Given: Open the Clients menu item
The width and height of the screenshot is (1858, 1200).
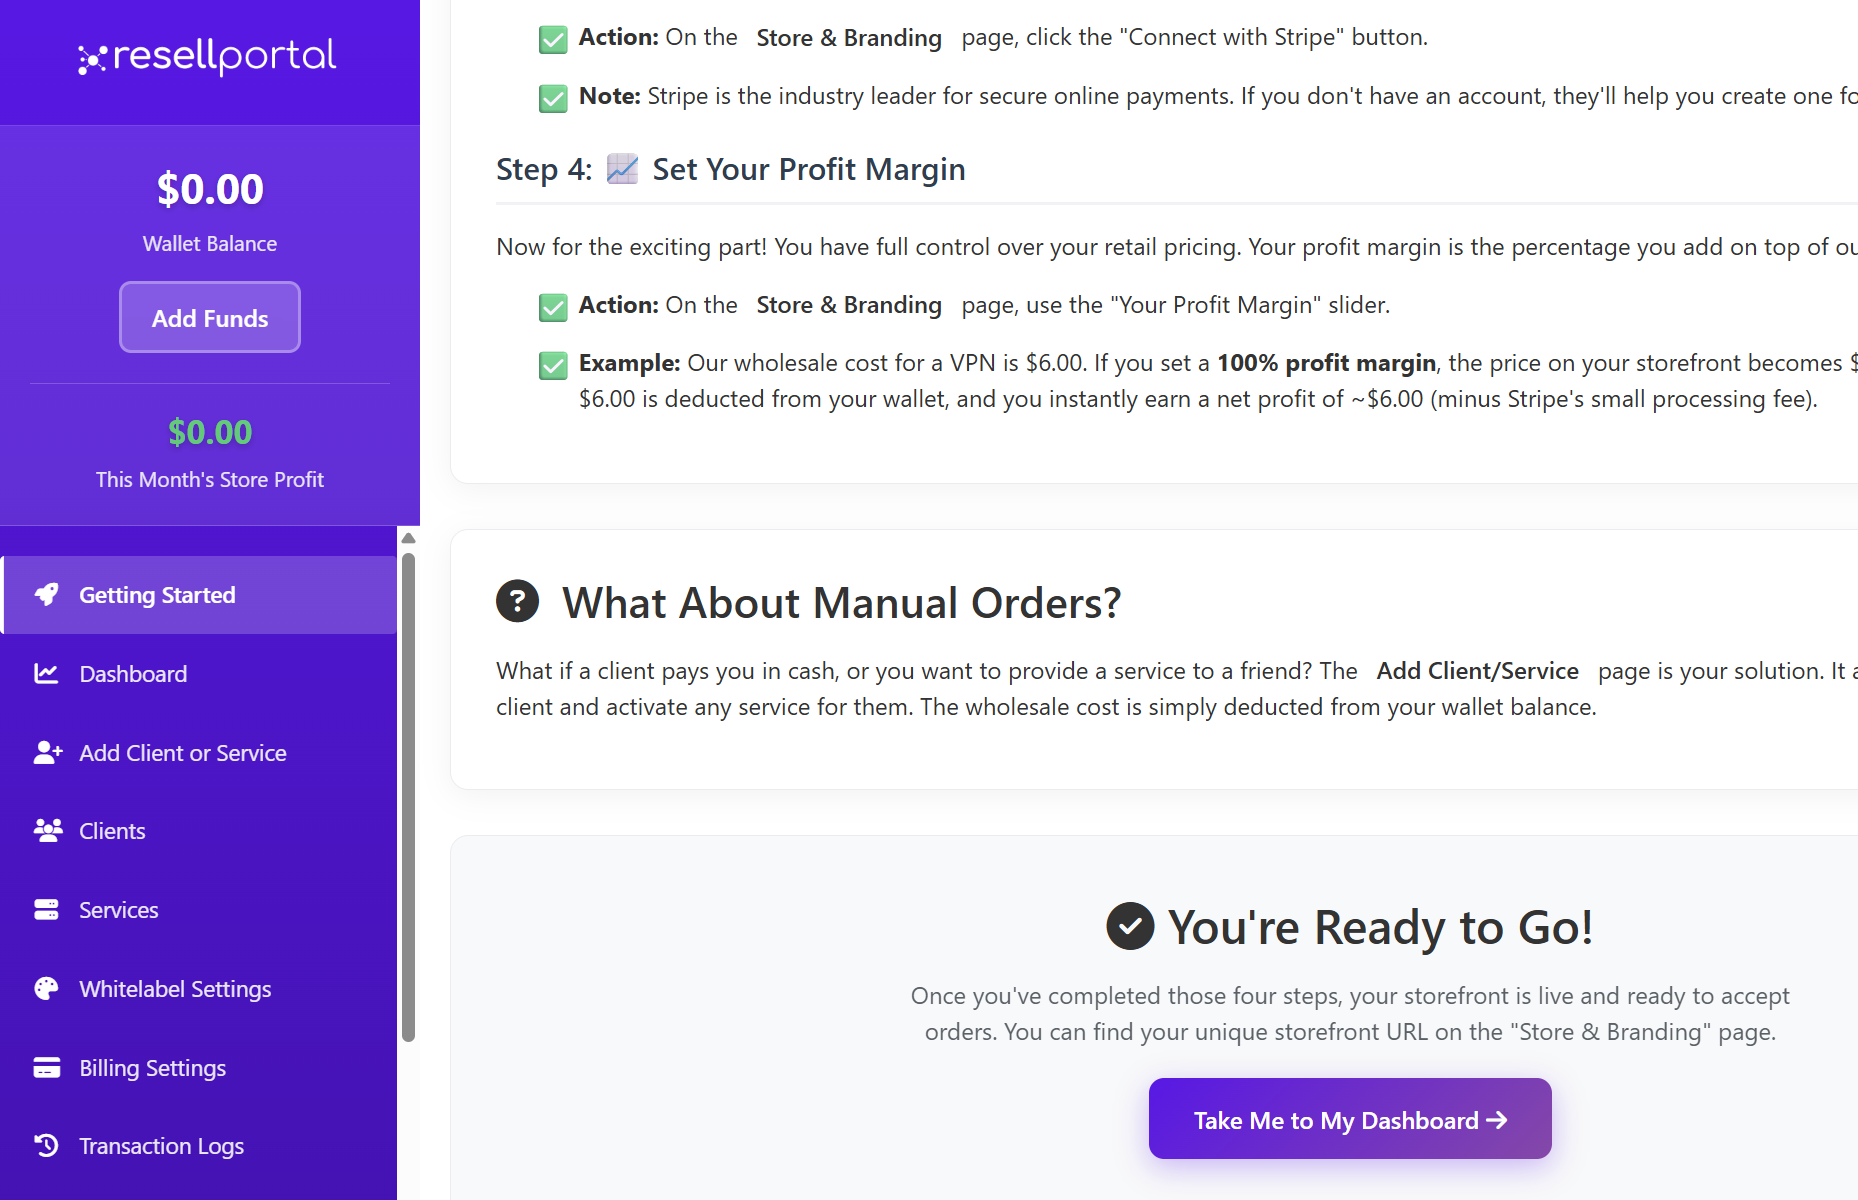Looking at the screenshot, I should click(112, 831).
